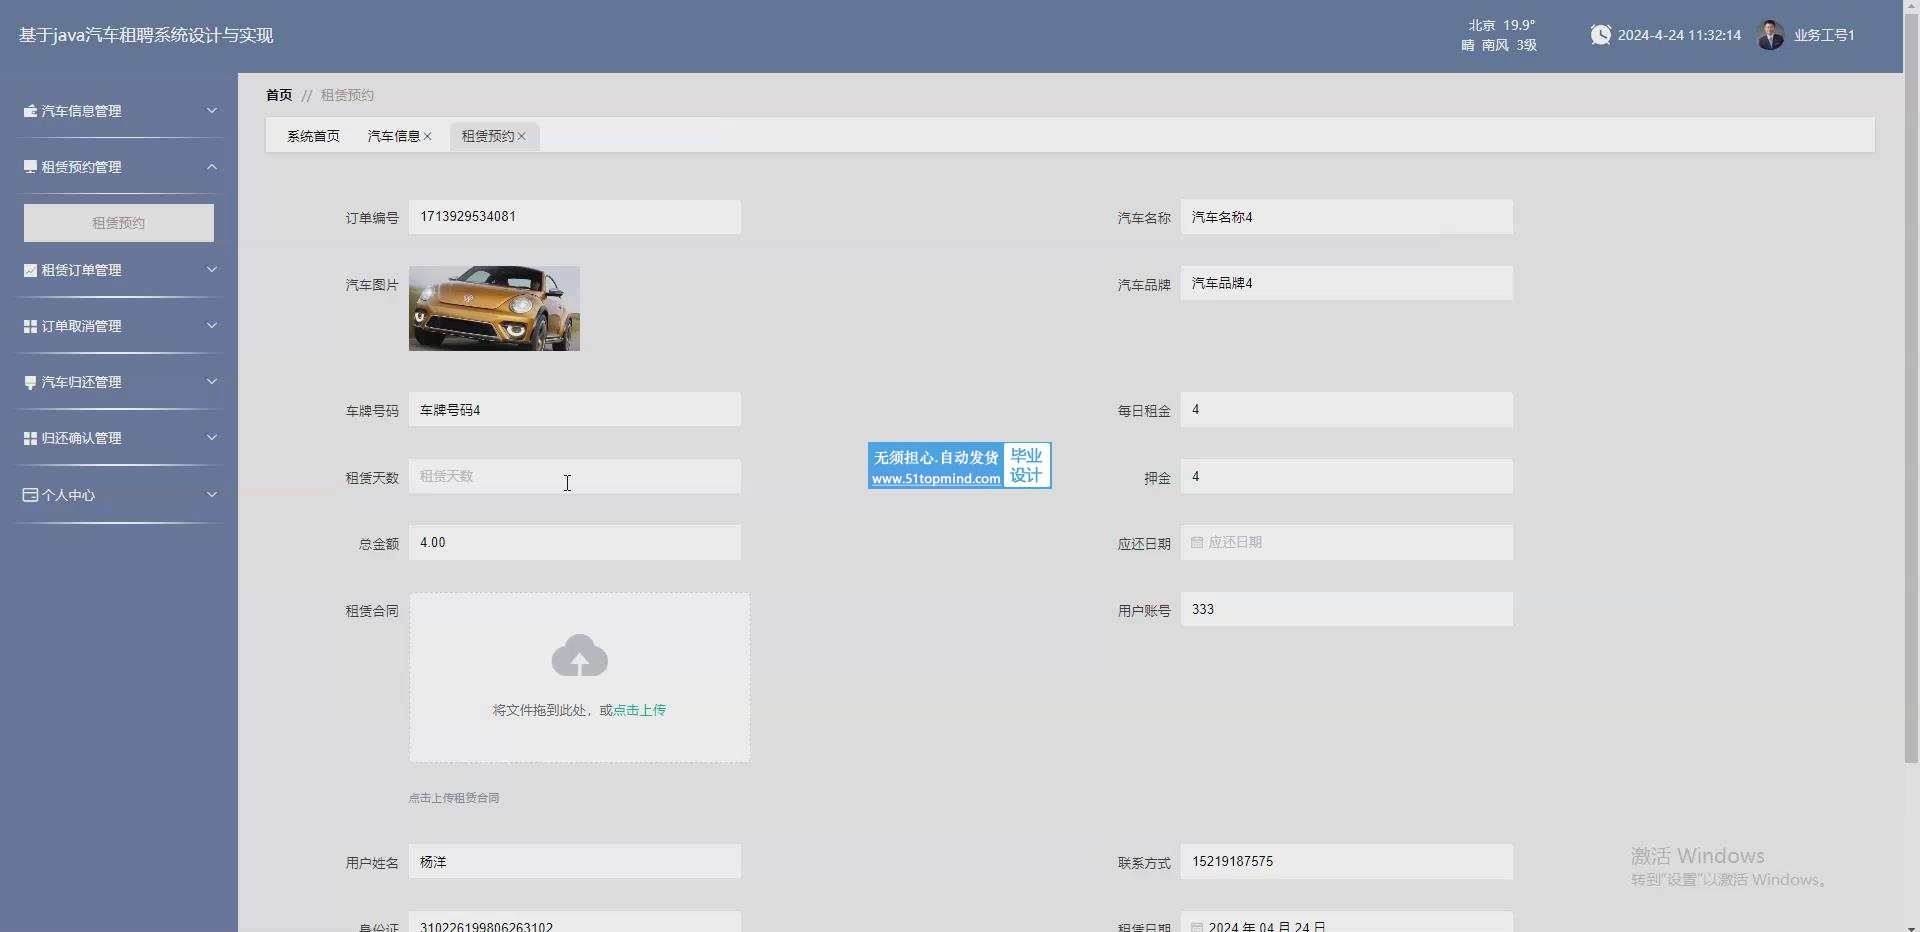Click the 订单编号 input field
This screenshot has height=932, width=1920.
pyautogui.click(x=575, y=217)
